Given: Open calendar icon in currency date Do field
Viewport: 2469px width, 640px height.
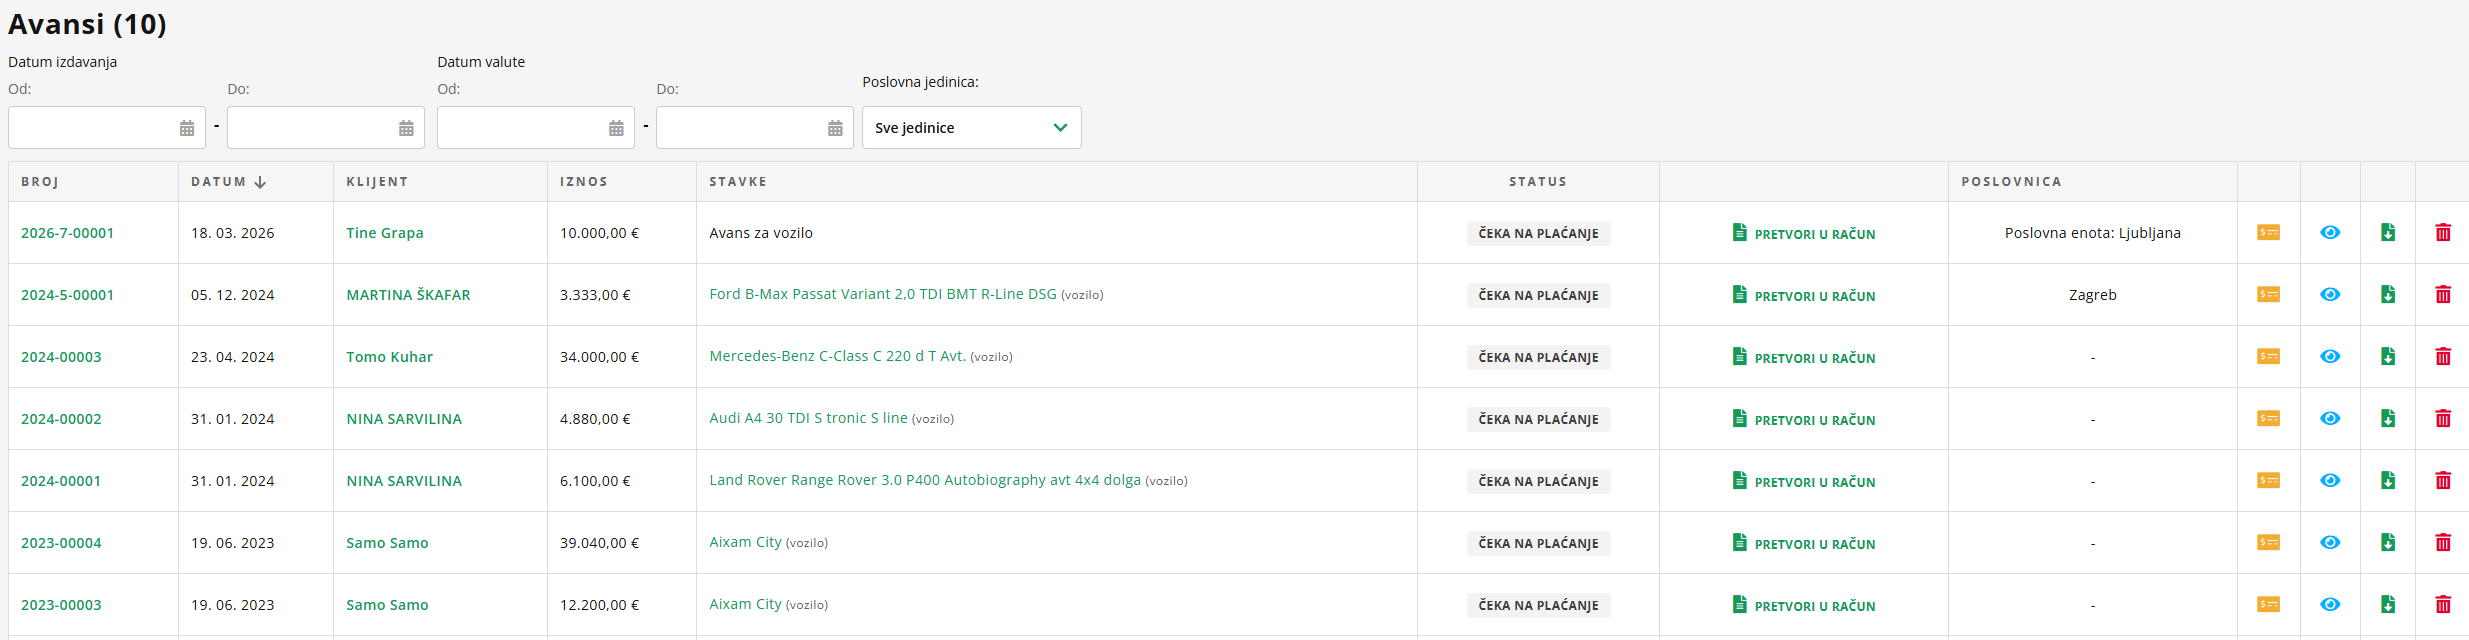Looking at the screenshot, I should pos(835,128).
